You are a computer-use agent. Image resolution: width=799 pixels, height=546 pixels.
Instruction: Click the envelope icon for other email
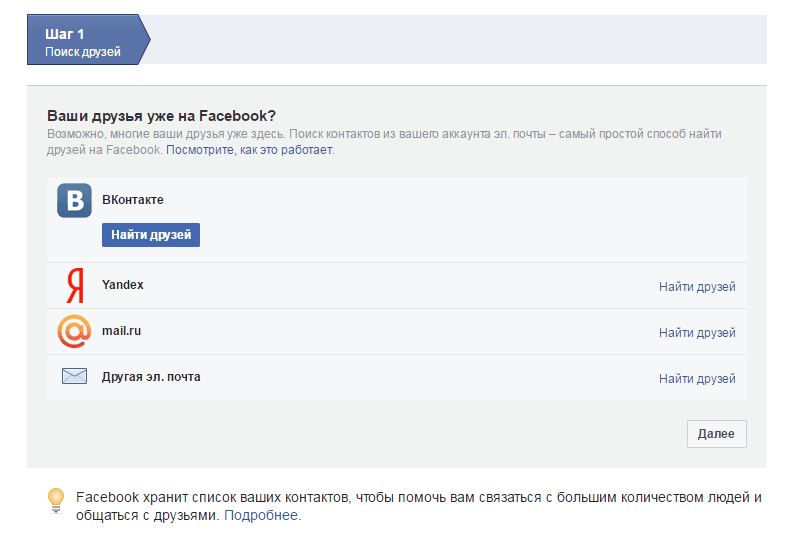(x=74, y=377)
